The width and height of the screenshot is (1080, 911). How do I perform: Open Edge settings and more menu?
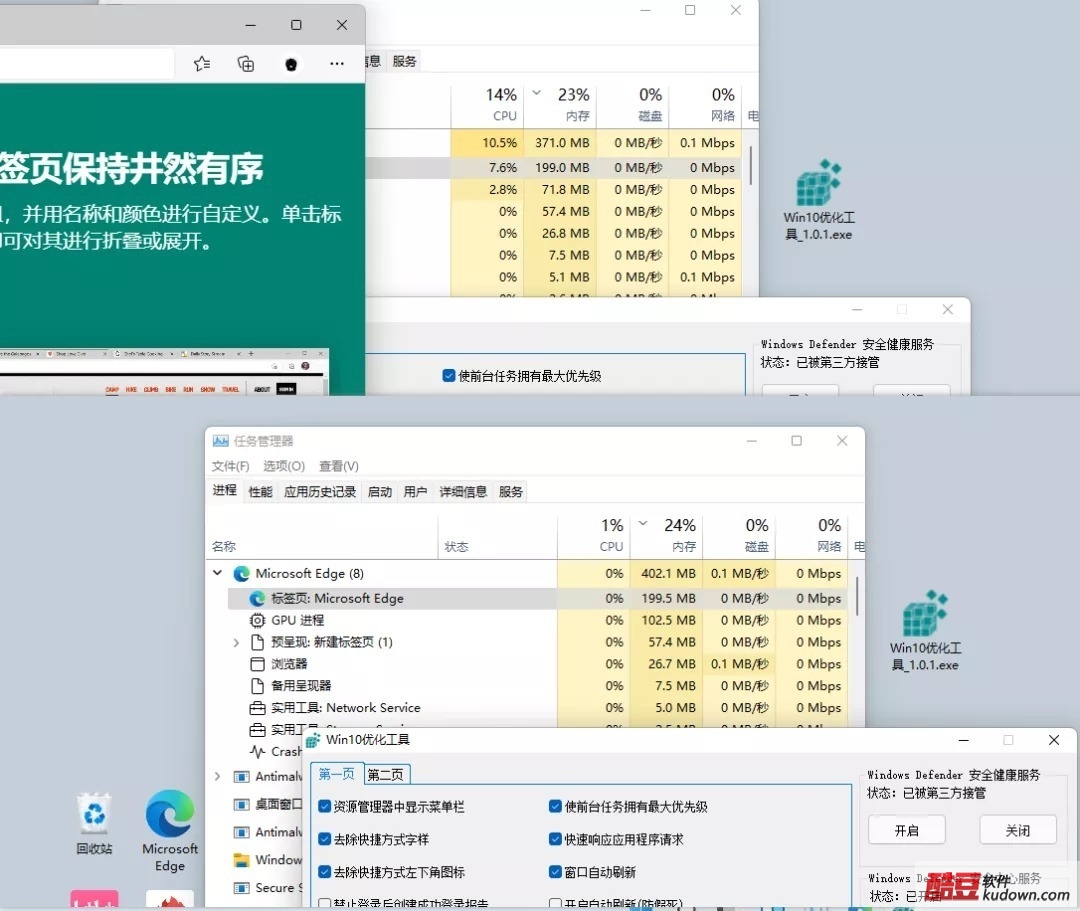pyautogui.click(x=337, y=64)
